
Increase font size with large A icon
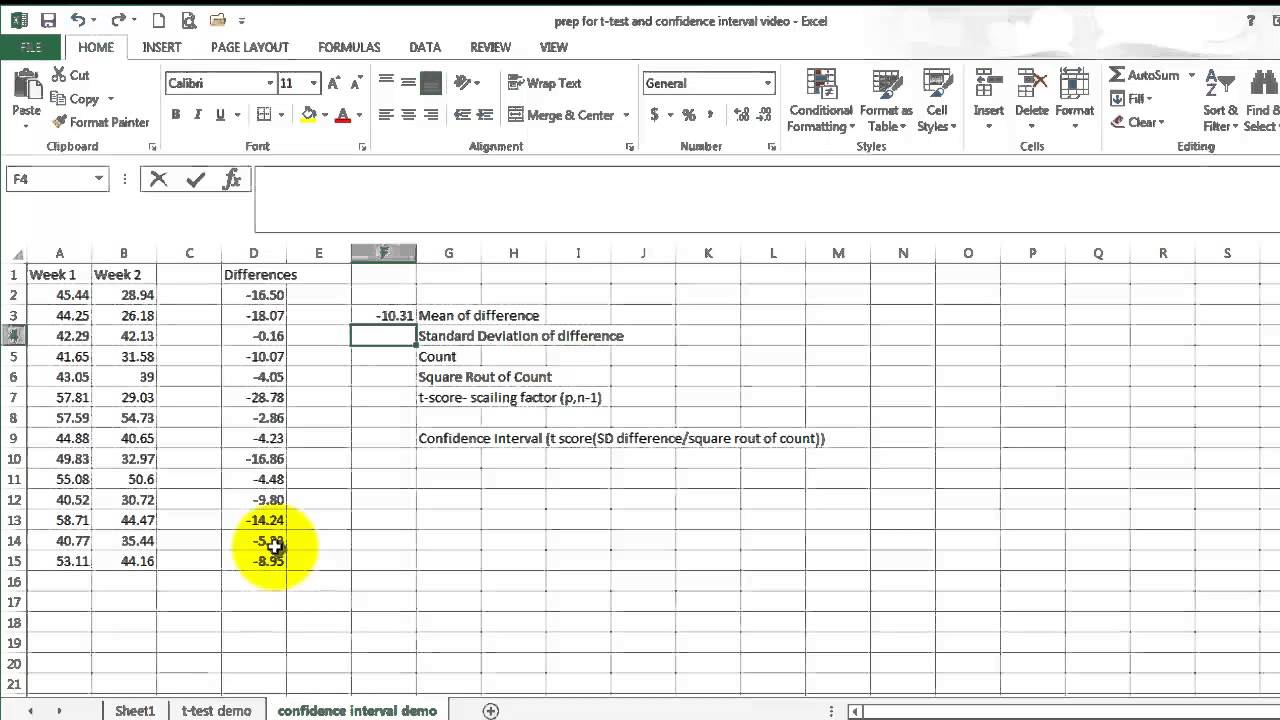click(335, 83)
